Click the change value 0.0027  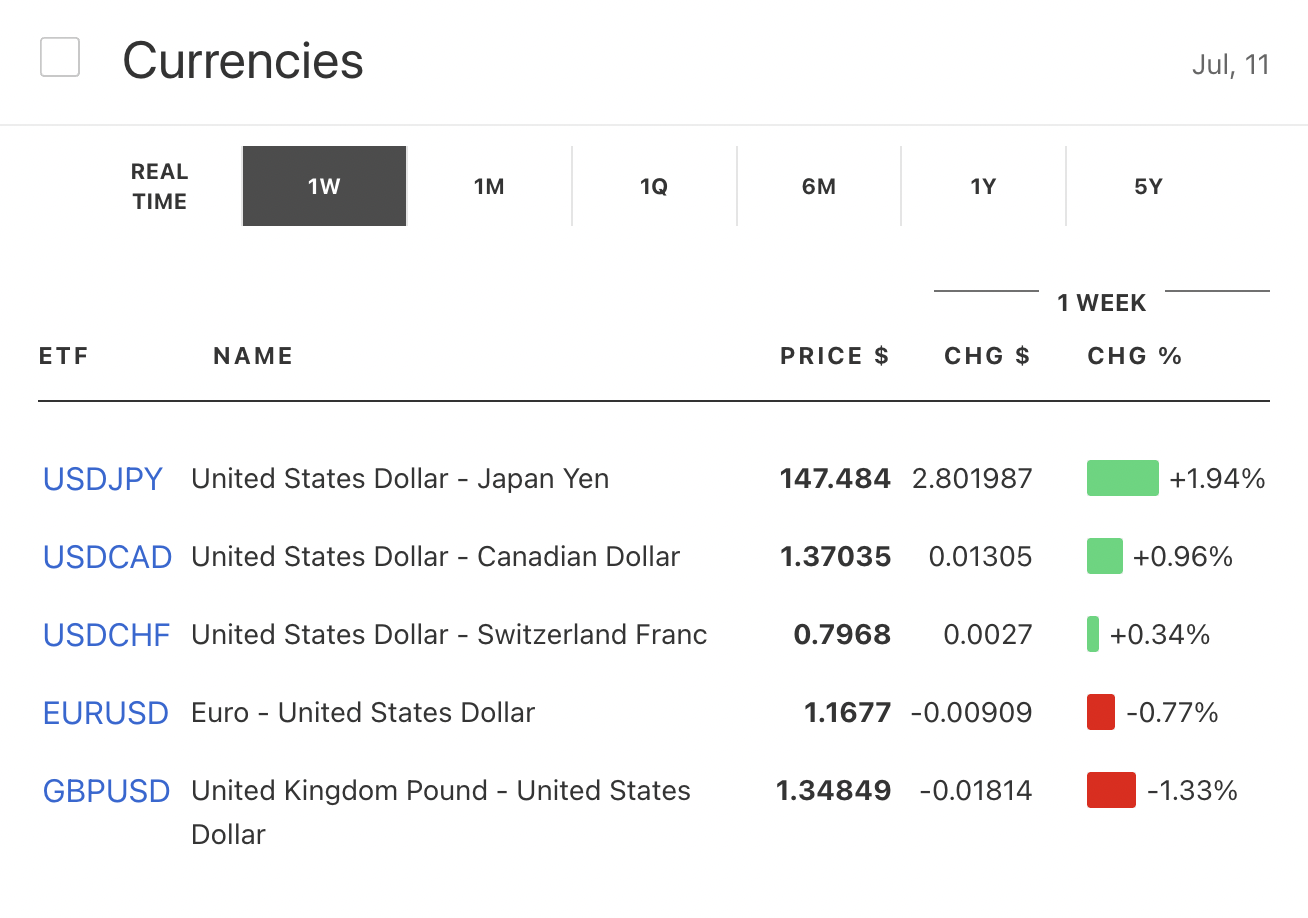988,635
